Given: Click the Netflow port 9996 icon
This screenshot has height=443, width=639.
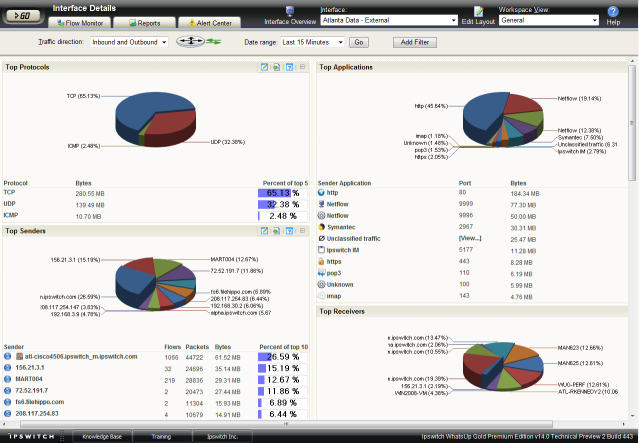Looking at the screenshot, I should coord(321,215).
